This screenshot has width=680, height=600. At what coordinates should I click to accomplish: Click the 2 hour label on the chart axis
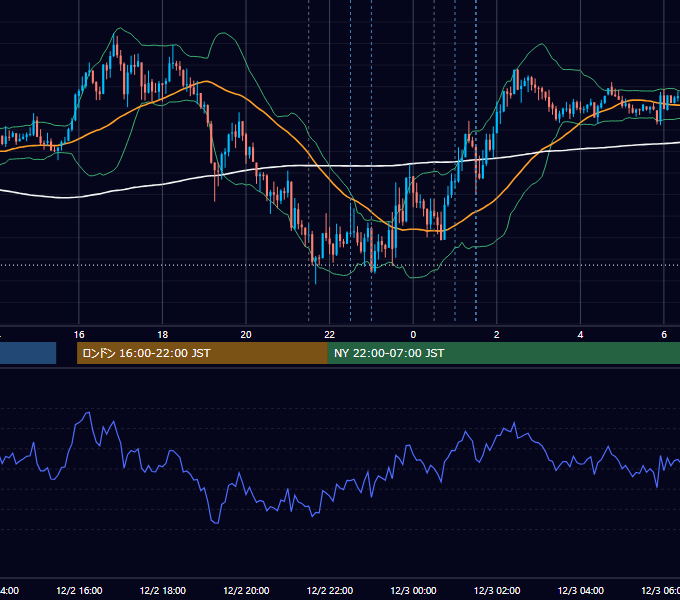[497, 335]
